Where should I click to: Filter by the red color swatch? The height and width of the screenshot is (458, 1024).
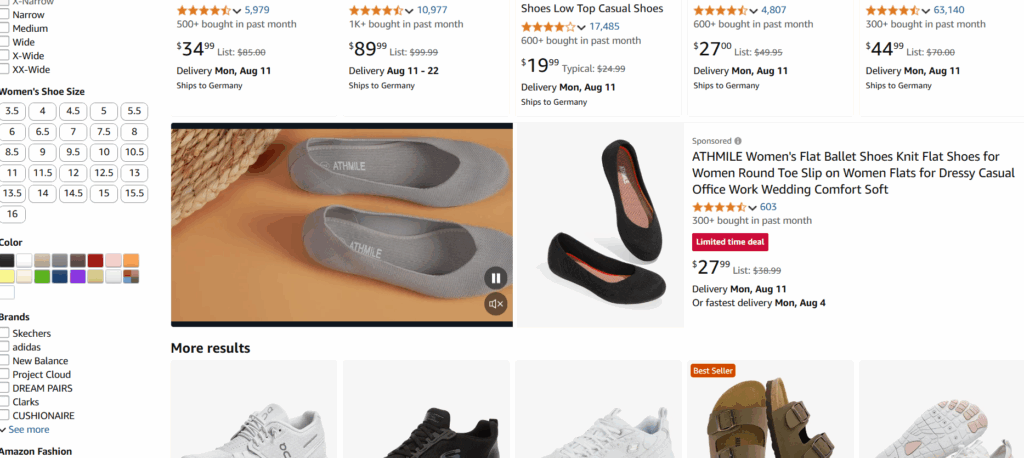[x=95, y=260]
